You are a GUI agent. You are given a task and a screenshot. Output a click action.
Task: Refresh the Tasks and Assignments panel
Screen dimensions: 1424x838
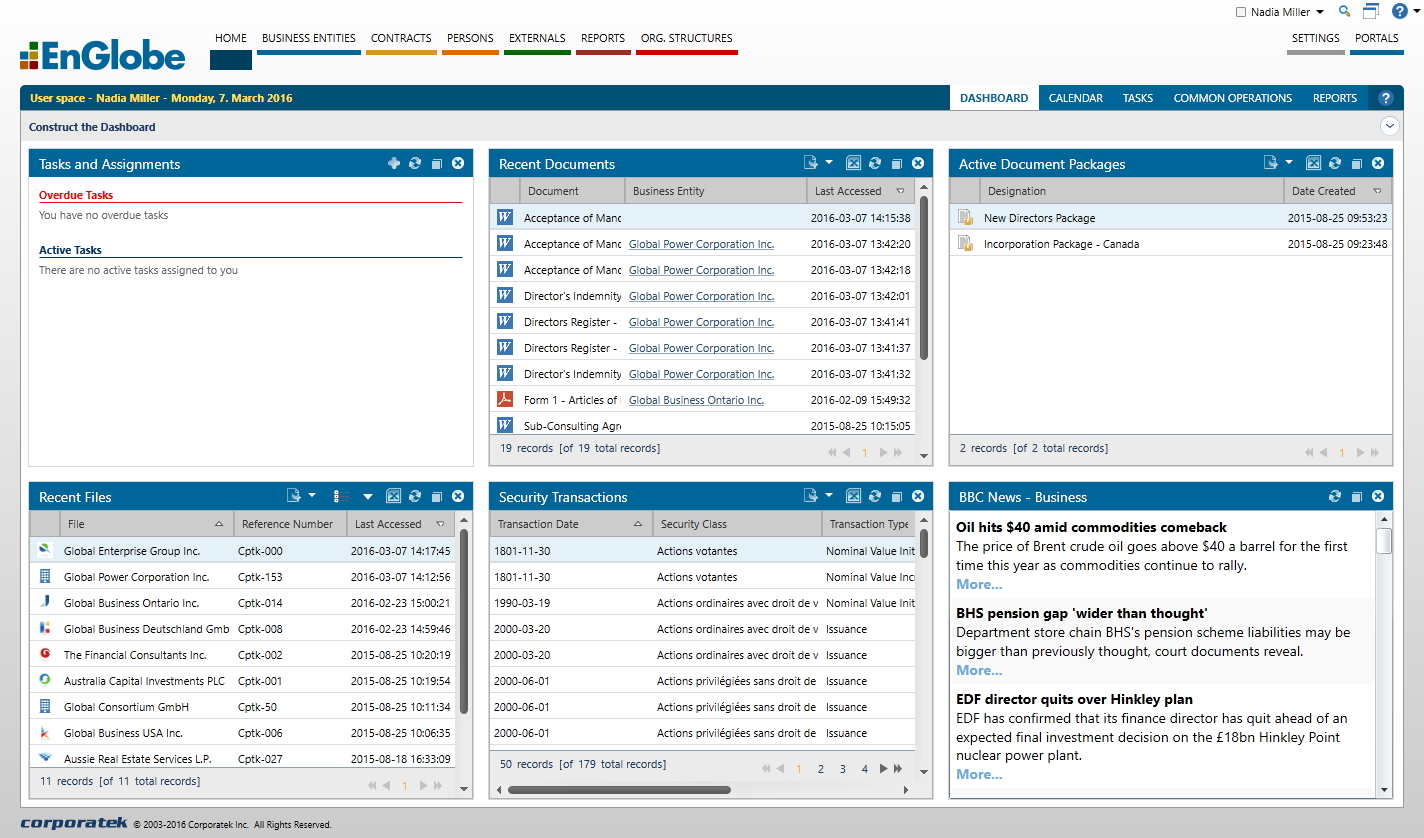pos(415,164)
